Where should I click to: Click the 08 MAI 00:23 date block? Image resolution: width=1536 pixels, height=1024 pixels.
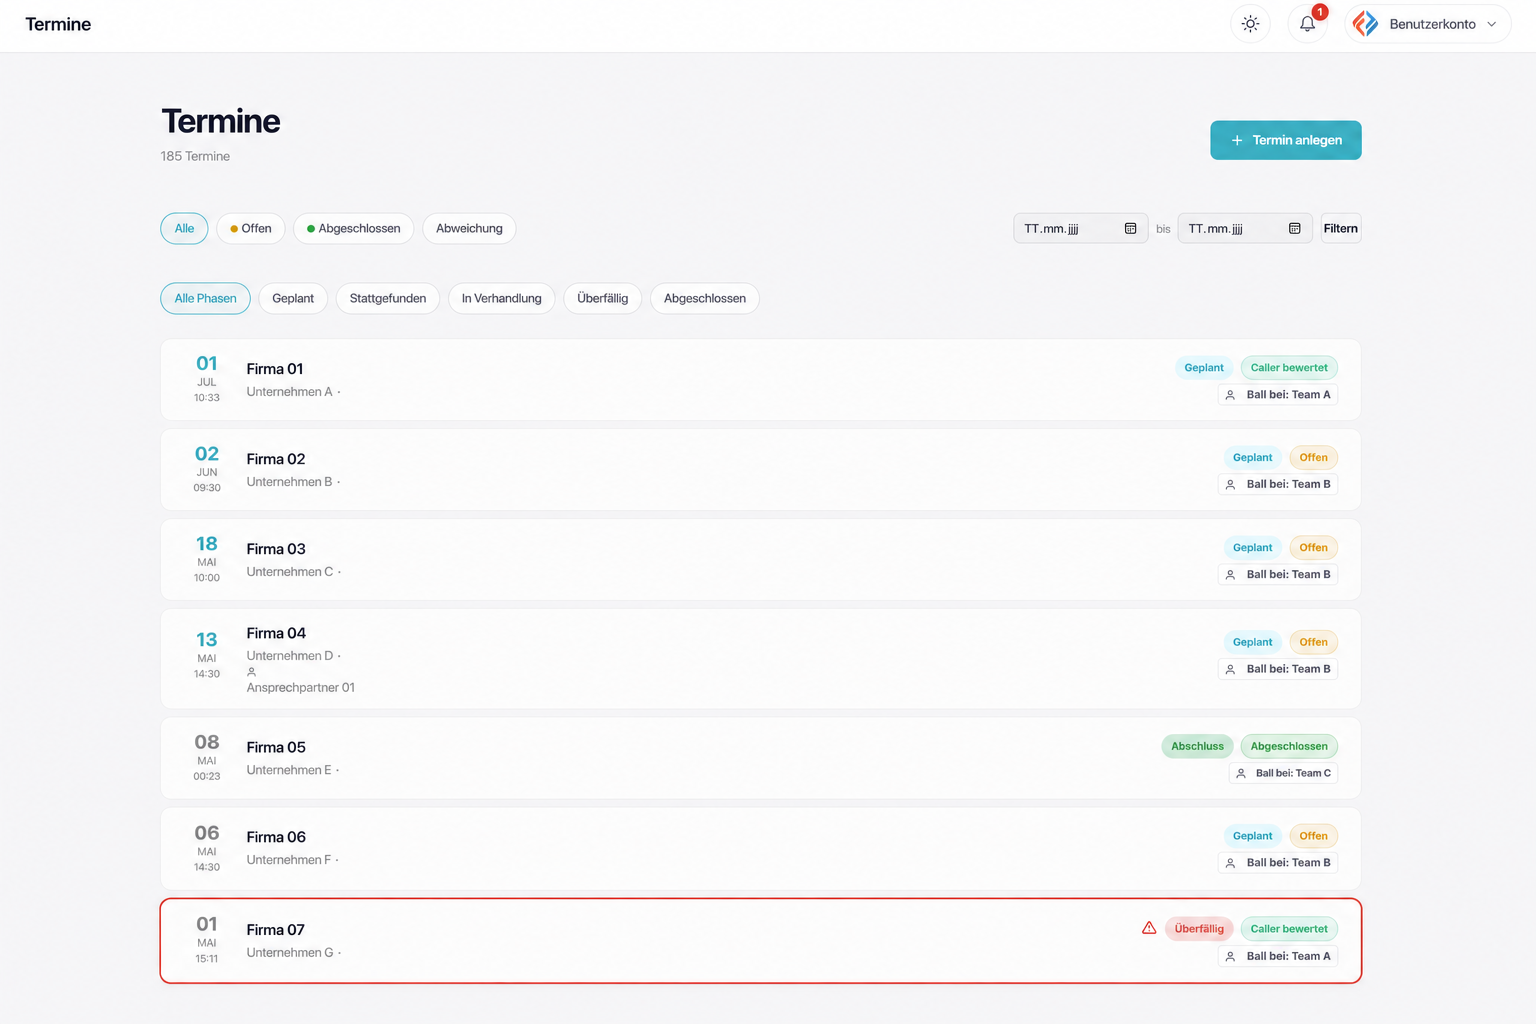coord(207,757)
